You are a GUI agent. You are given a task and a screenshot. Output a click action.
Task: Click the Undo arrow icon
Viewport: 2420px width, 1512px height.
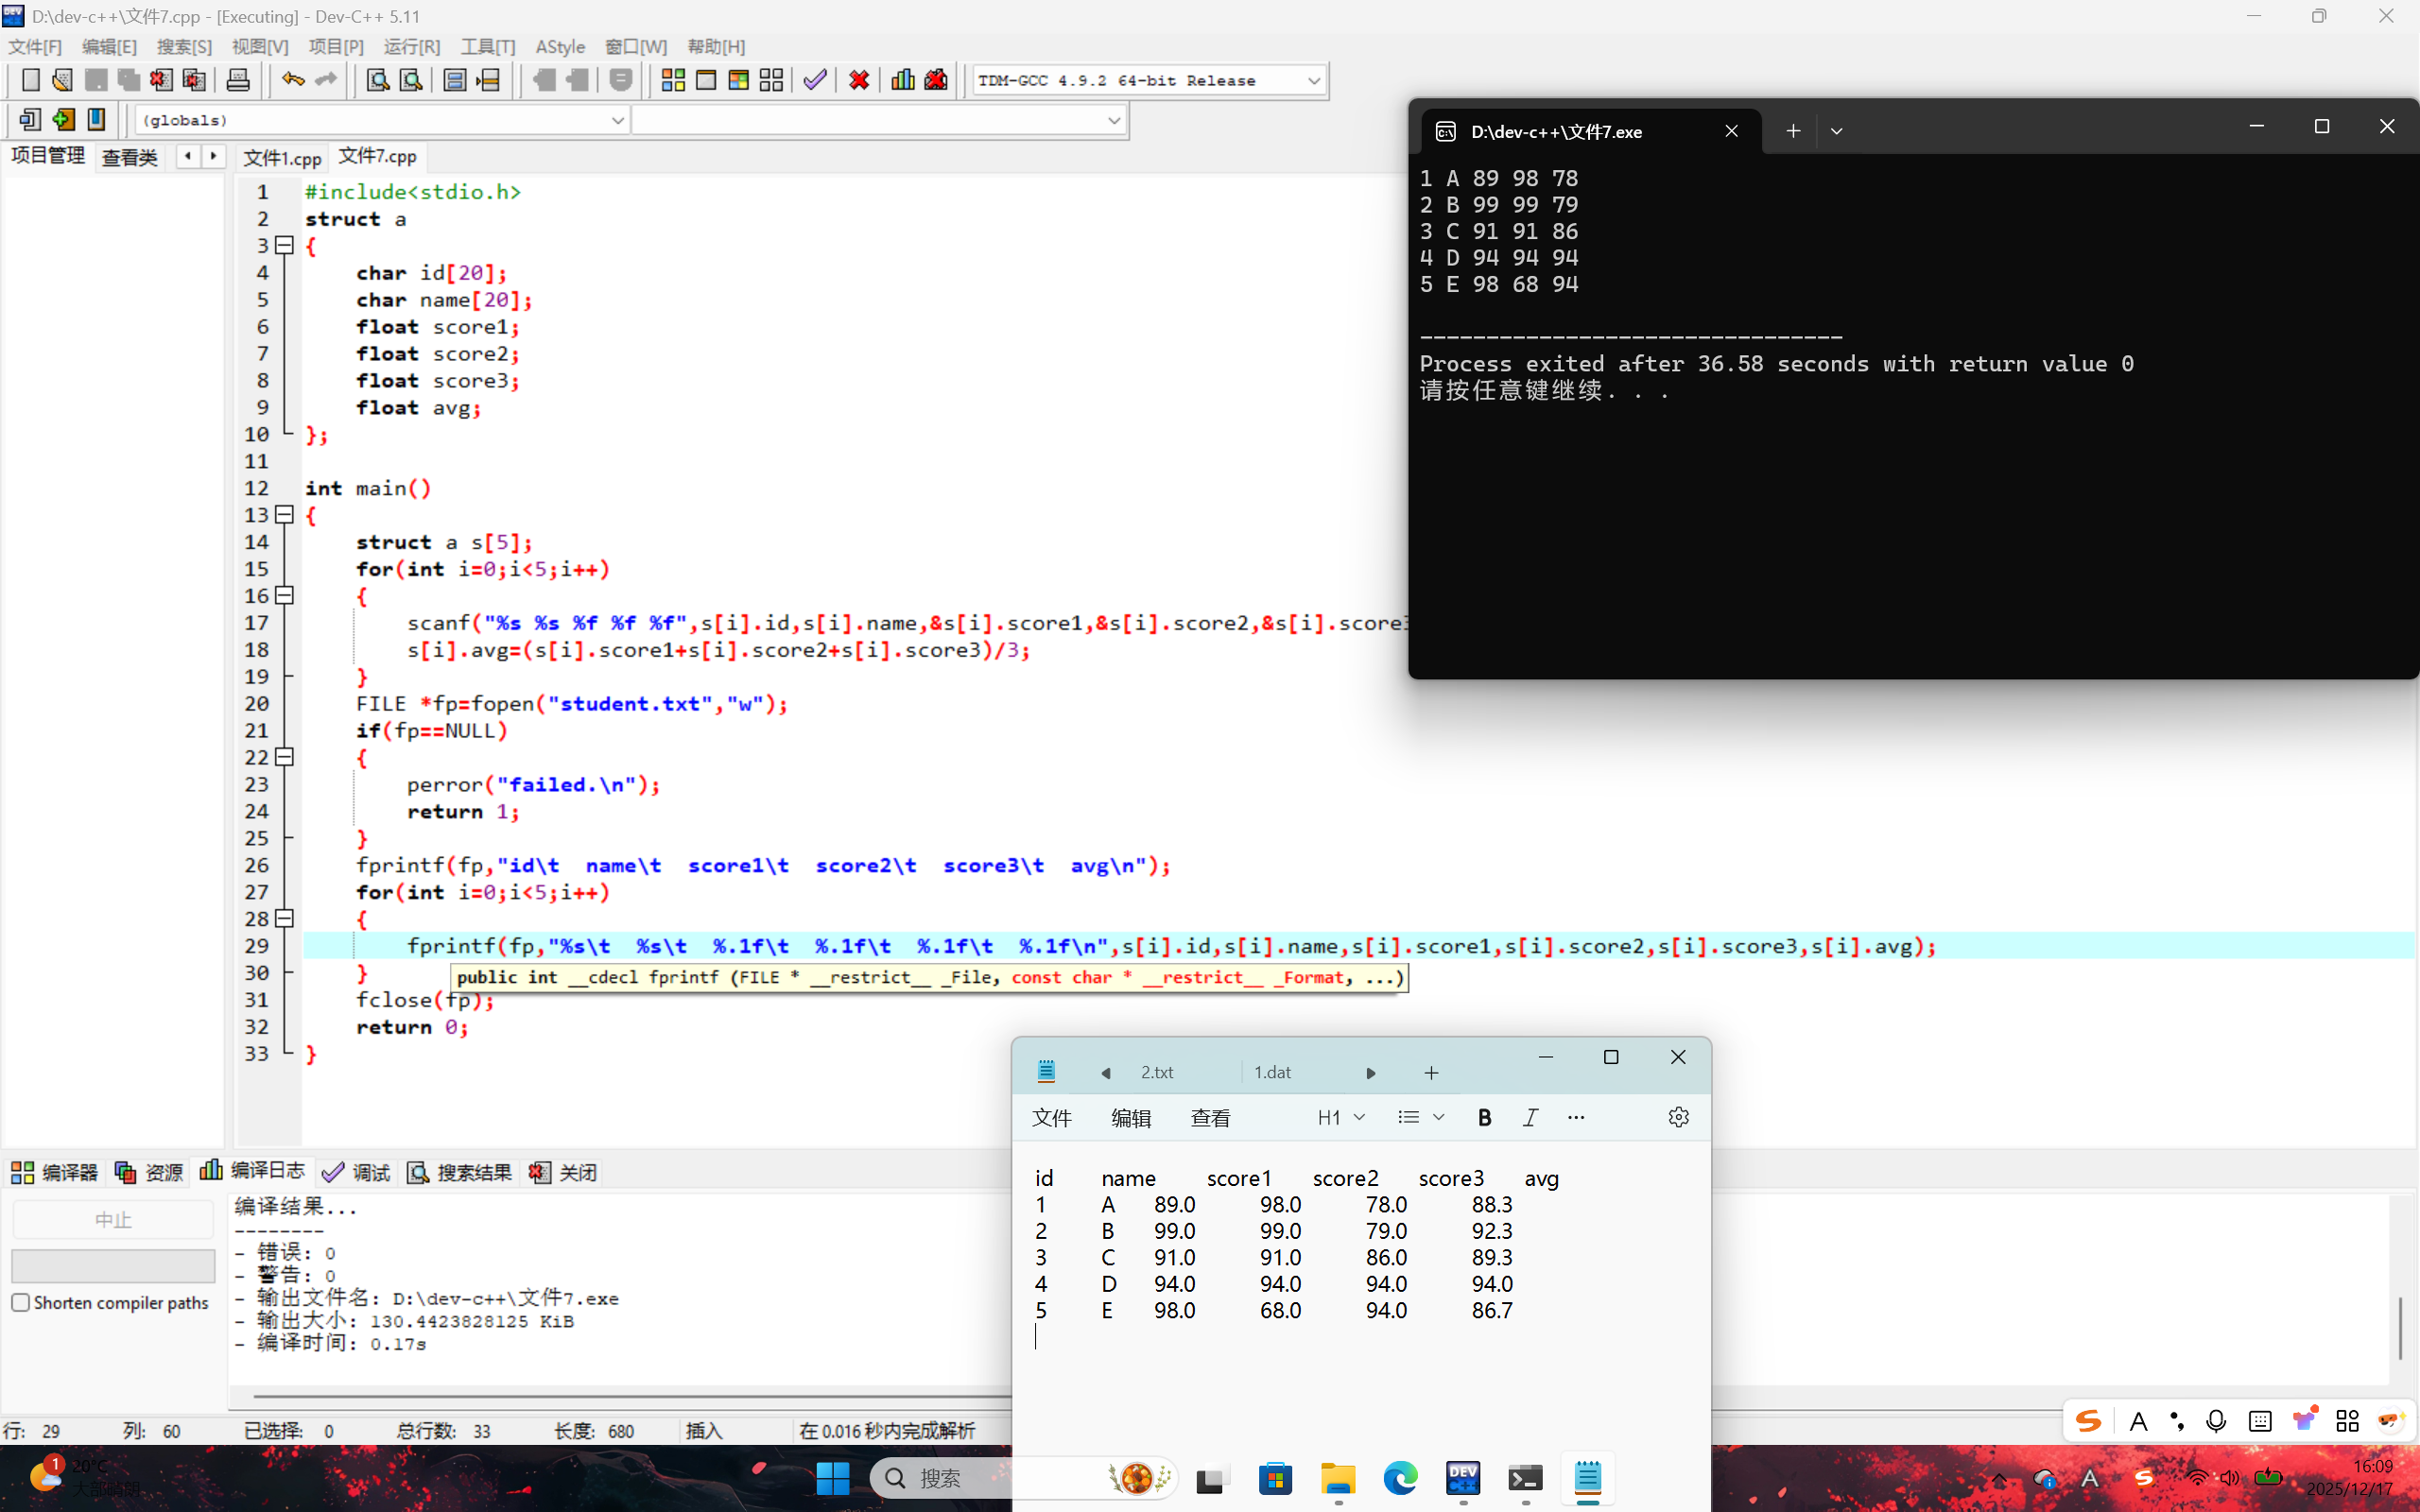point(292,80)
